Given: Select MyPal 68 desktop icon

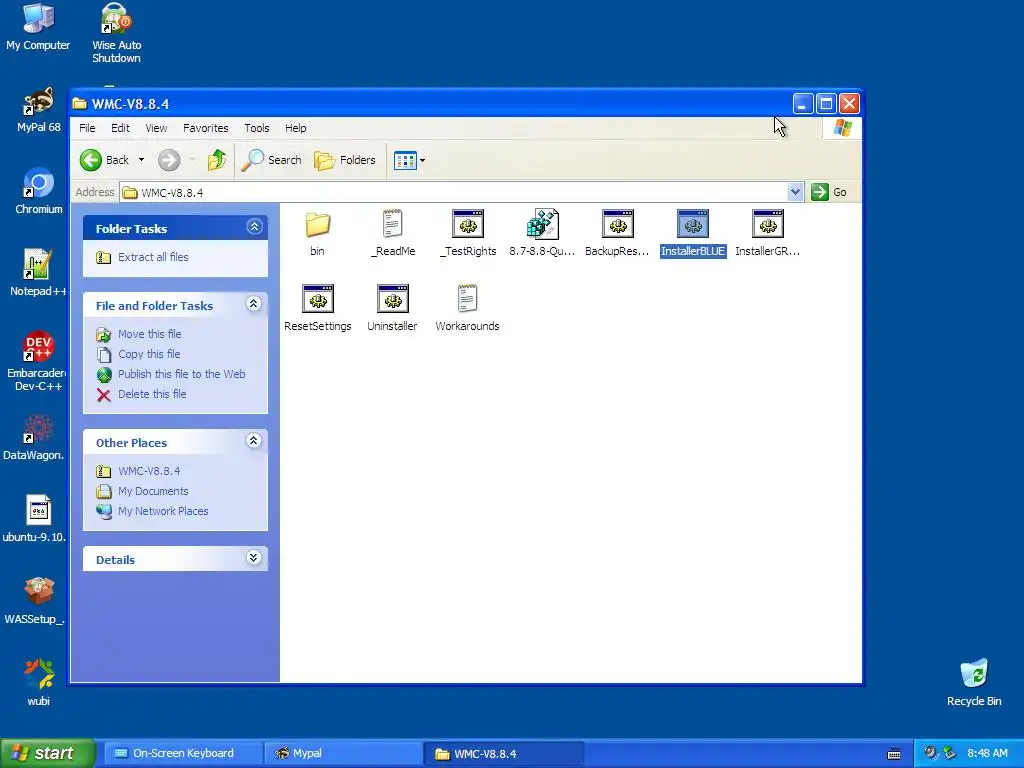Looking at the screenshot, I should pyautogui.click(x=39, y=110).
